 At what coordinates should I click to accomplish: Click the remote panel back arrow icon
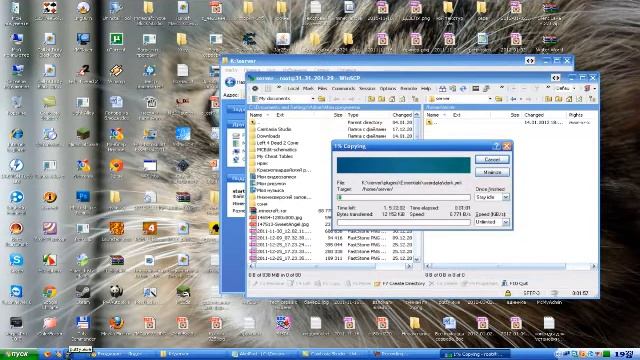[x=514, y=99]
